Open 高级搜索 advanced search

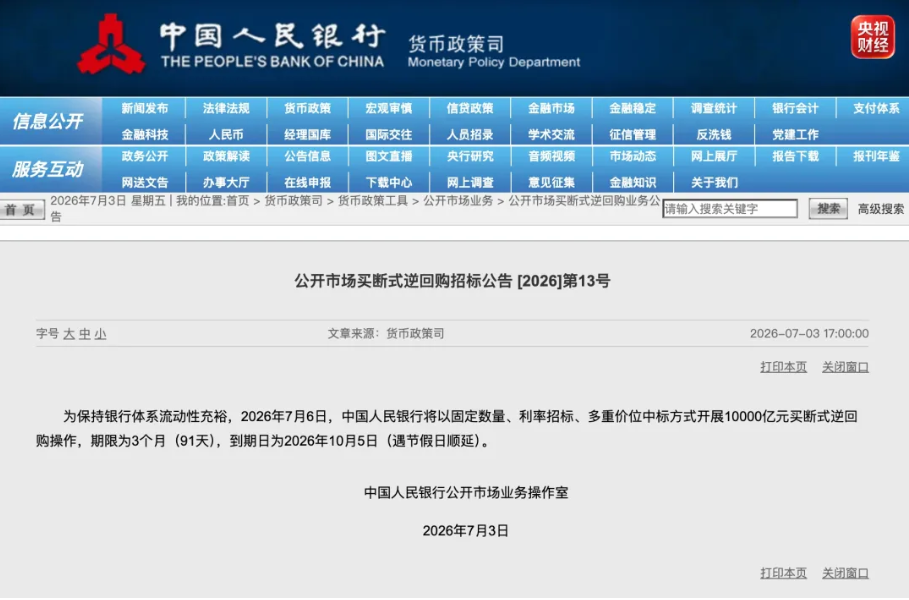[881, 209]
